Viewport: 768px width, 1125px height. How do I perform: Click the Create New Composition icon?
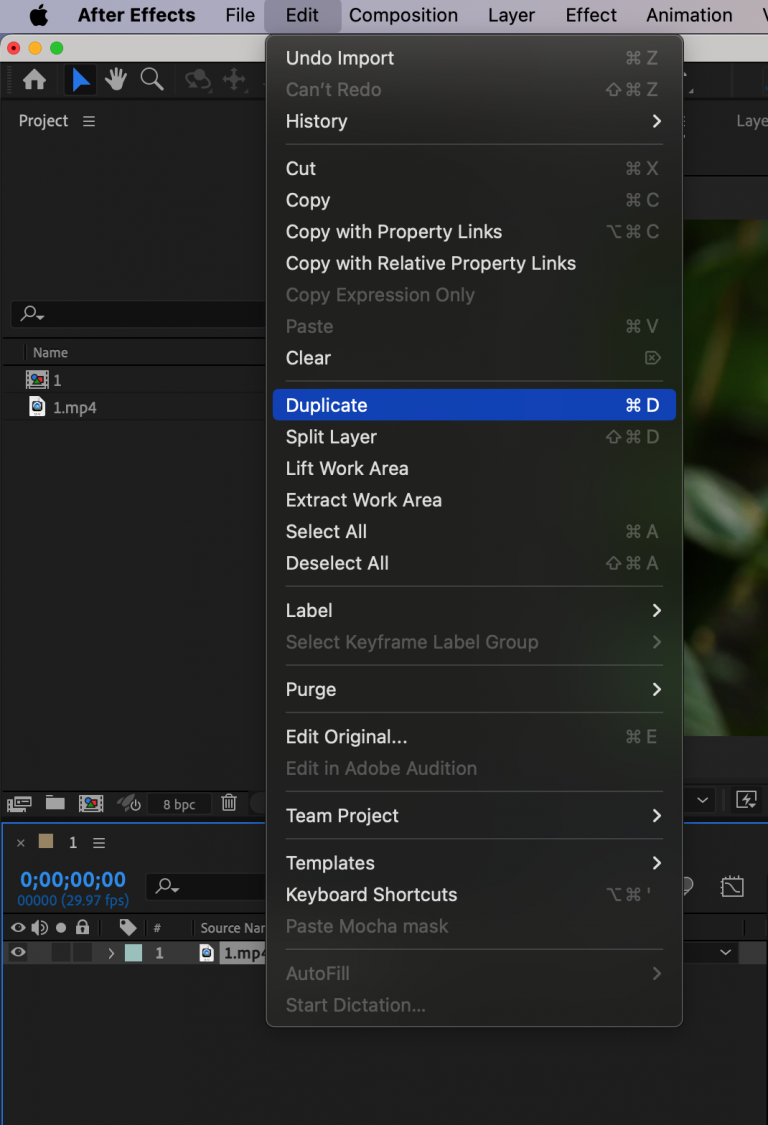pos(91,803)
